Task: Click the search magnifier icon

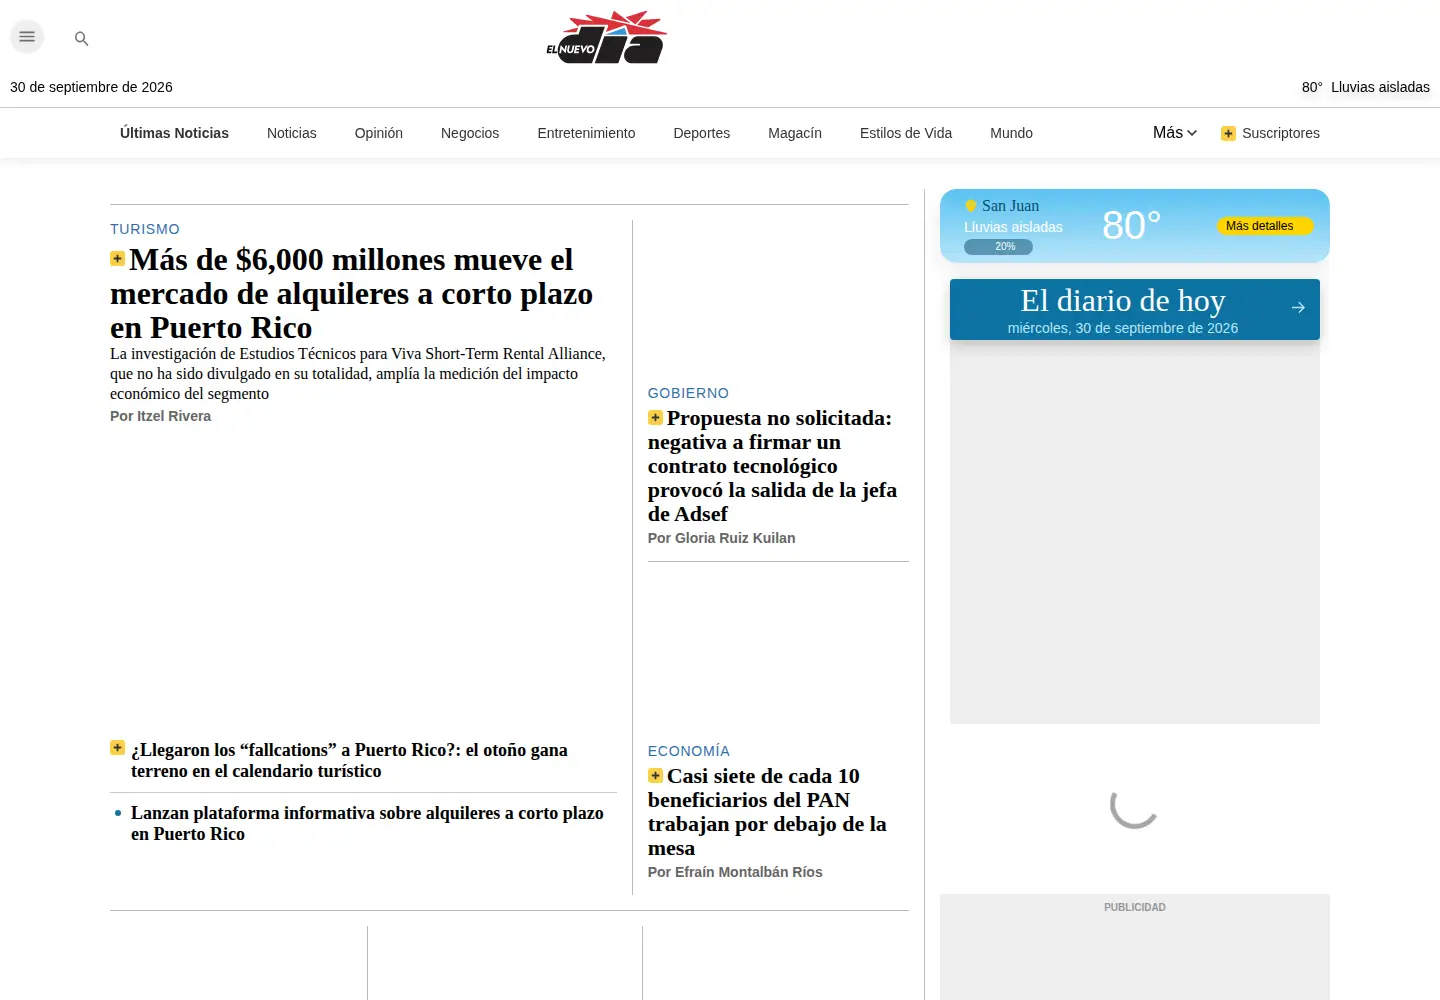Action: (82, 39)
